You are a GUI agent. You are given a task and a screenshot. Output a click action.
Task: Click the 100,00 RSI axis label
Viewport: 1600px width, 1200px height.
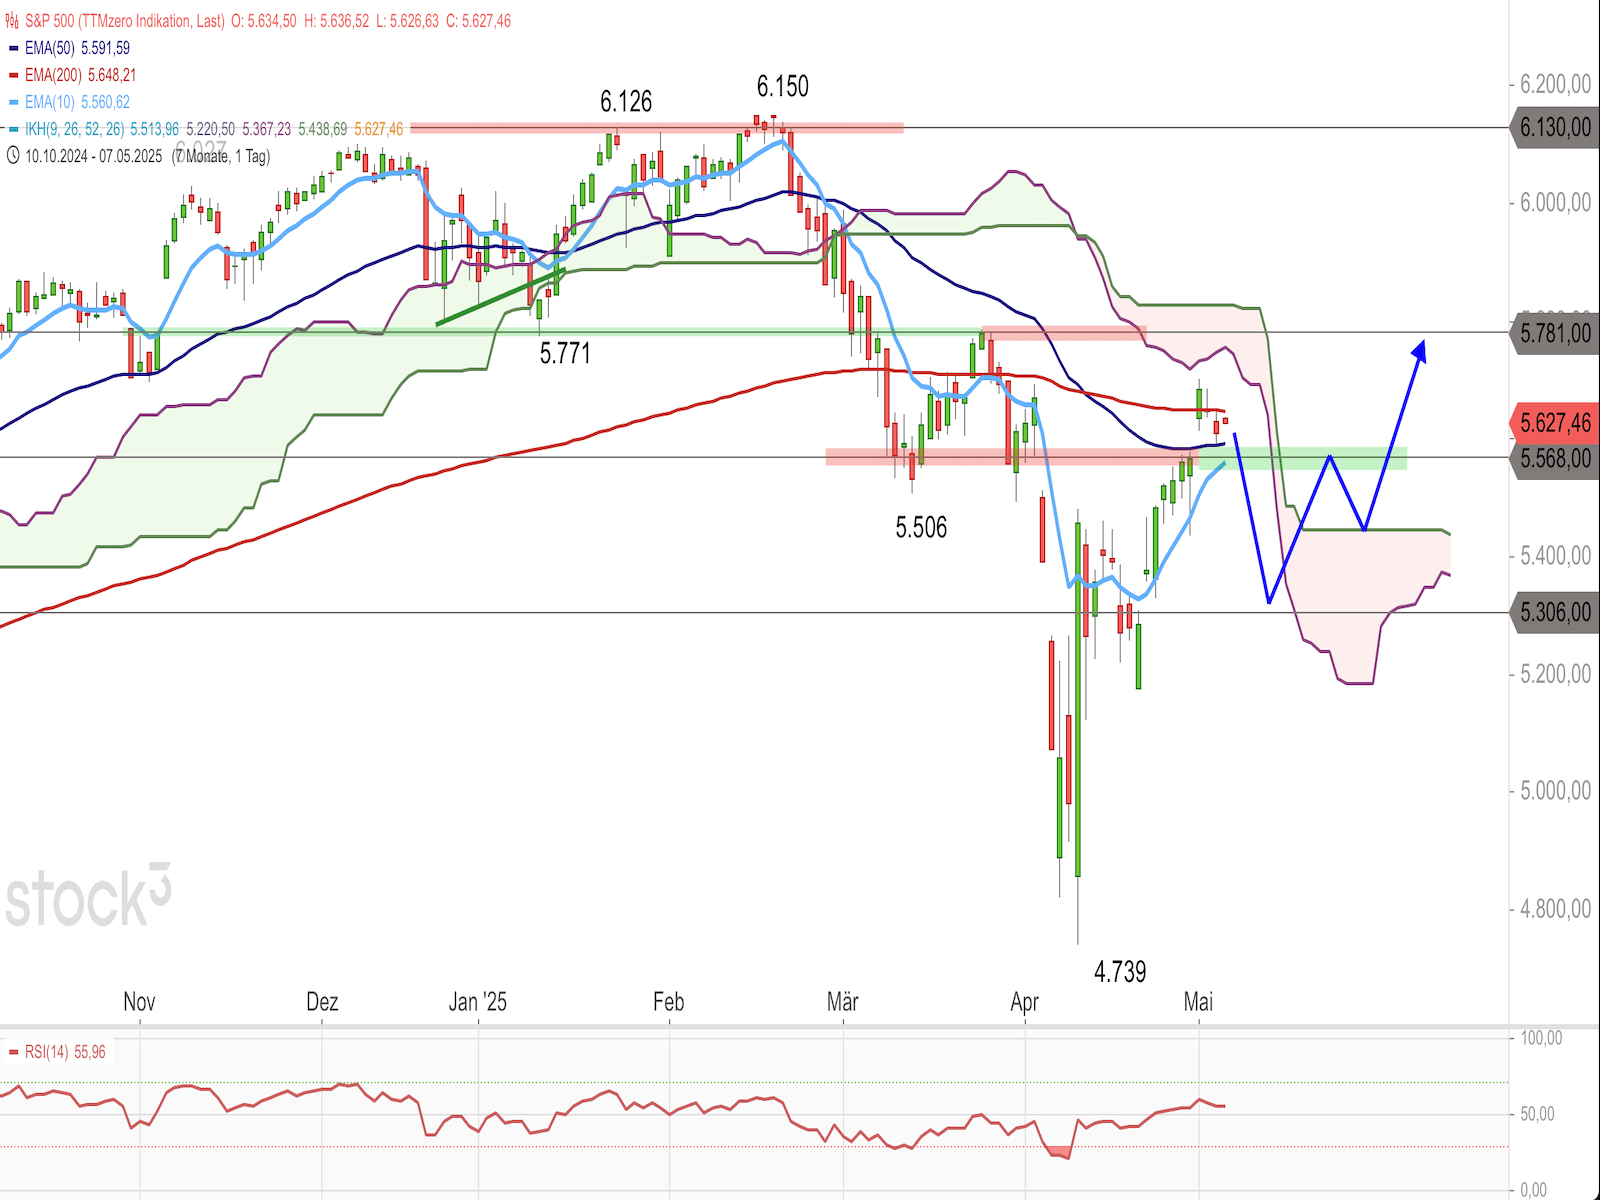1541,1038
